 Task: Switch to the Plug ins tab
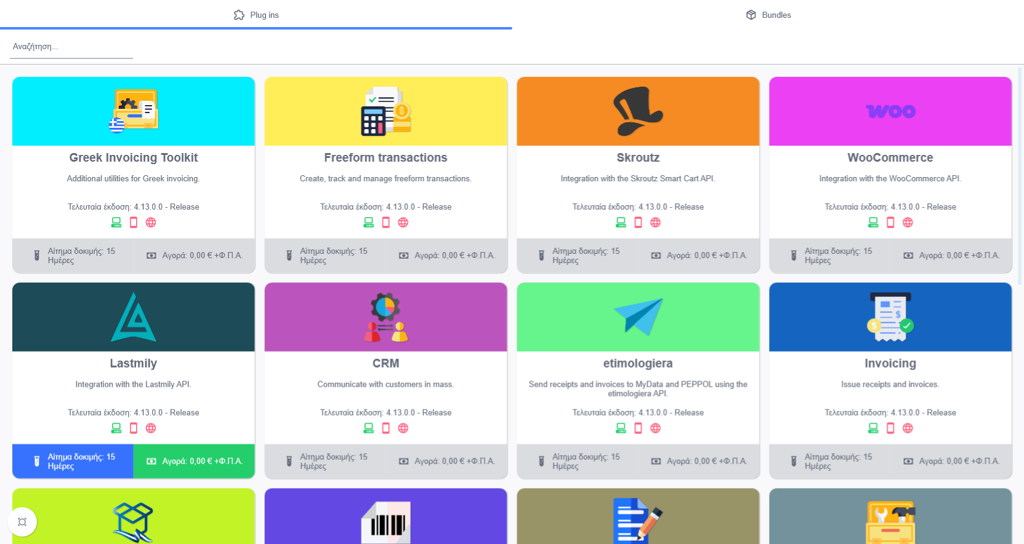coord(256,15)
